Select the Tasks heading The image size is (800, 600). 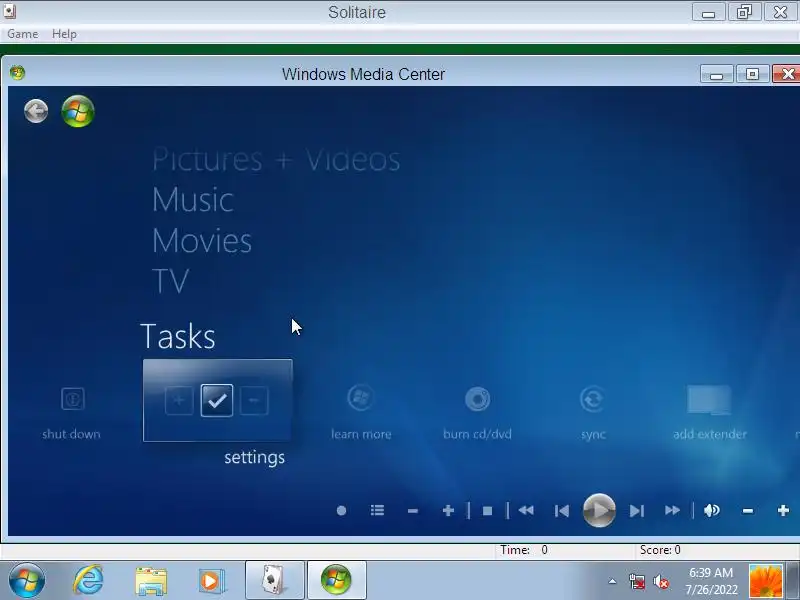(x=178, y=336)
